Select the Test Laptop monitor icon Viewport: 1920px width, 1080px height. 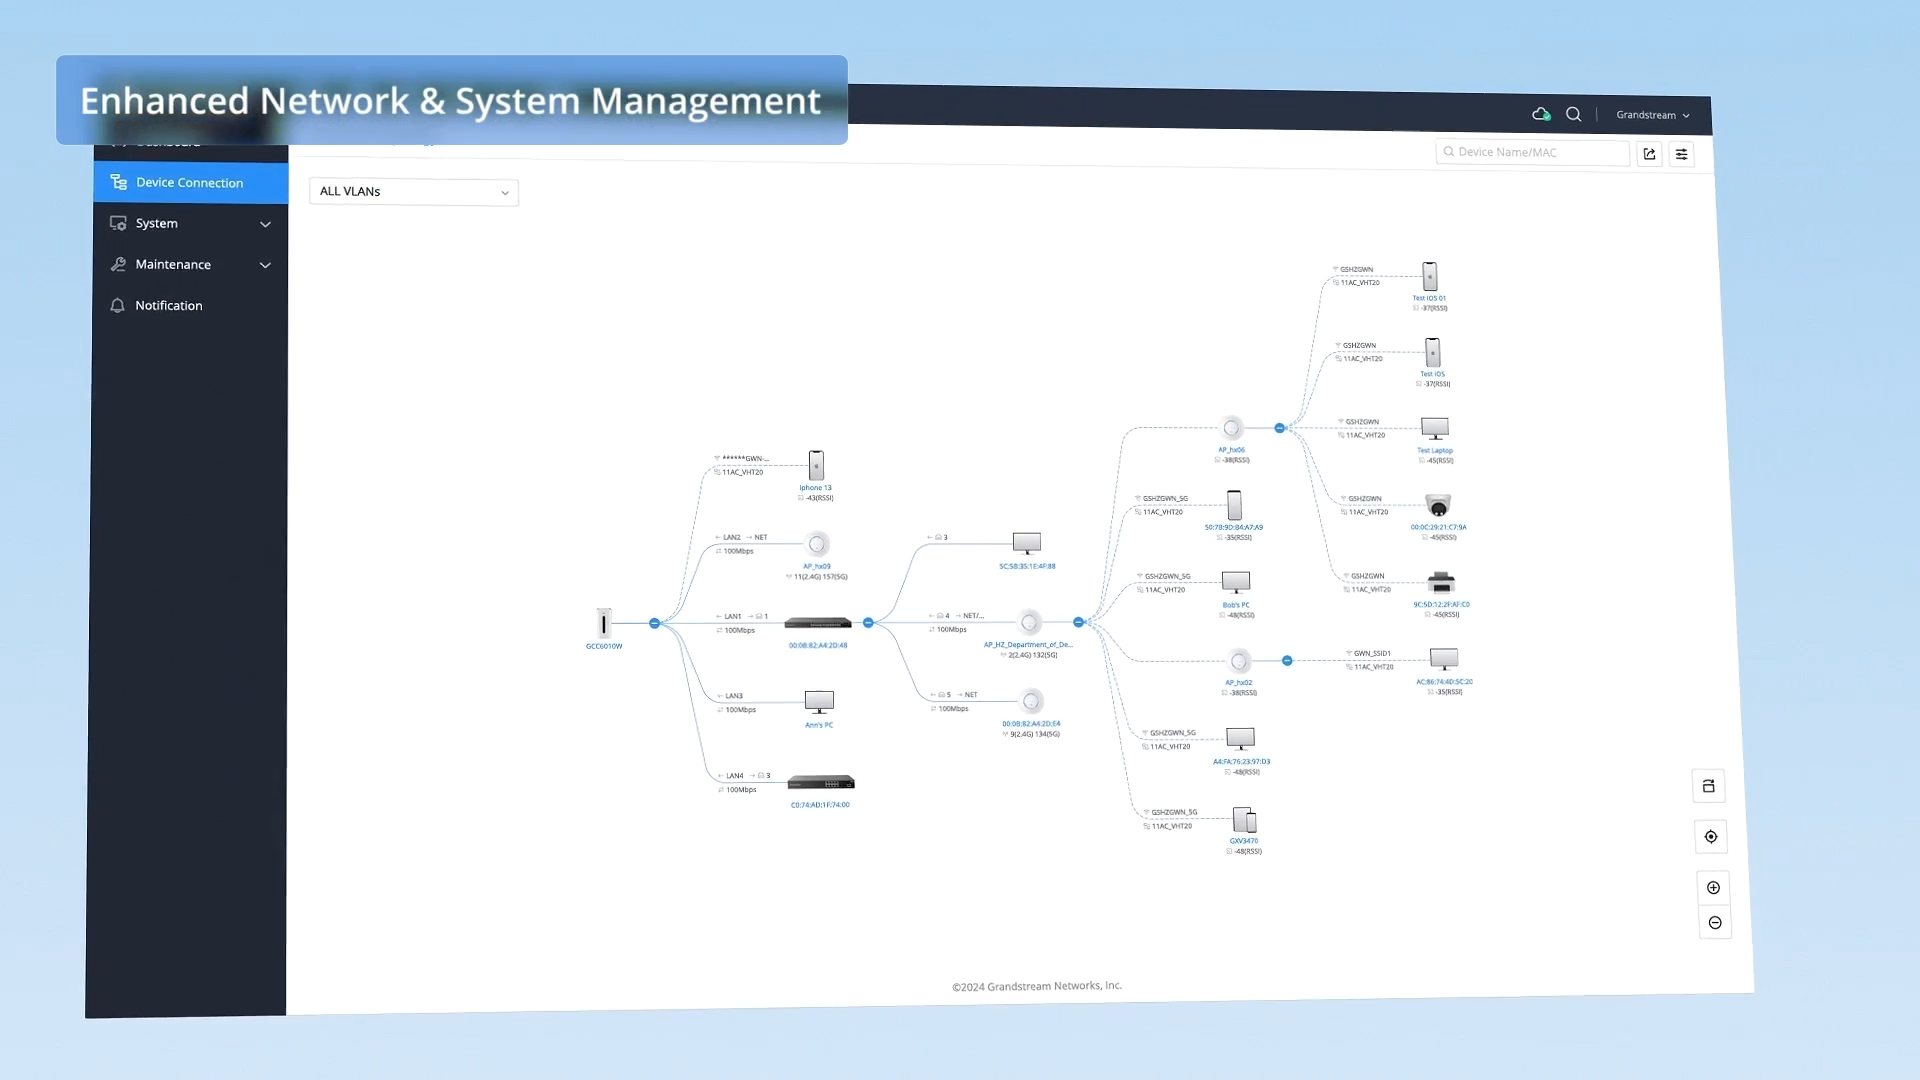tap(1435, 429)
